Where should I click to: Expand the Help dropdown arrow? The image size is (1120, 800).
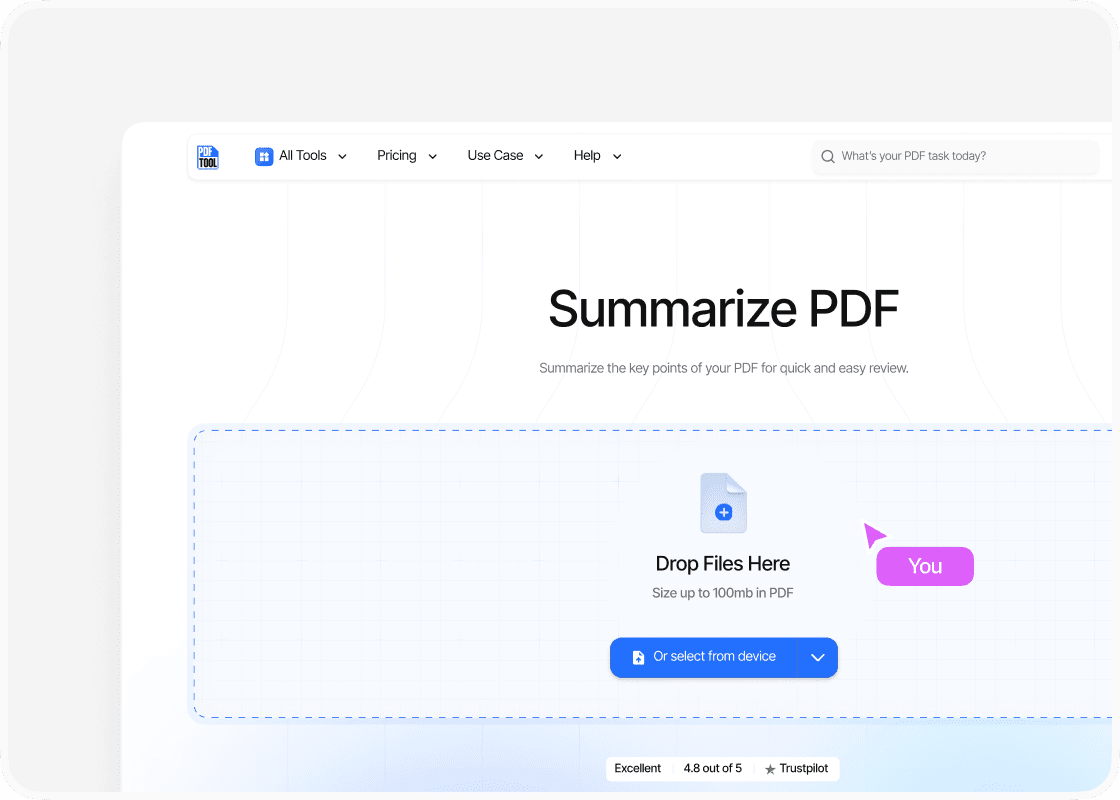pos(617,157)
